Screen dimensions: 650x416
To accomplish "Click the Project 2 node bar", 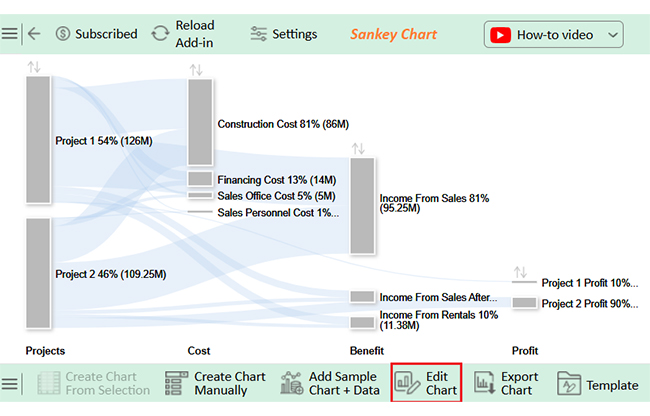I will pyautogui.click(x=38, y=273).
